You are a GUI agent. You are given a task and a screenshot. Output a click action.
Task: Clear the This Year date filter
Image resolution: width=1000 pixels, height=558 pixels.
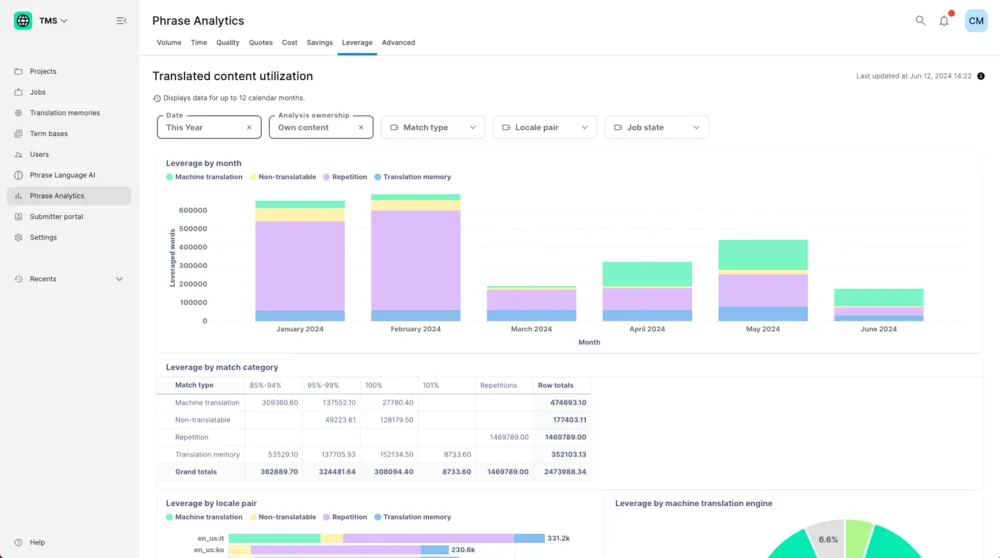[x=249, y=128]
